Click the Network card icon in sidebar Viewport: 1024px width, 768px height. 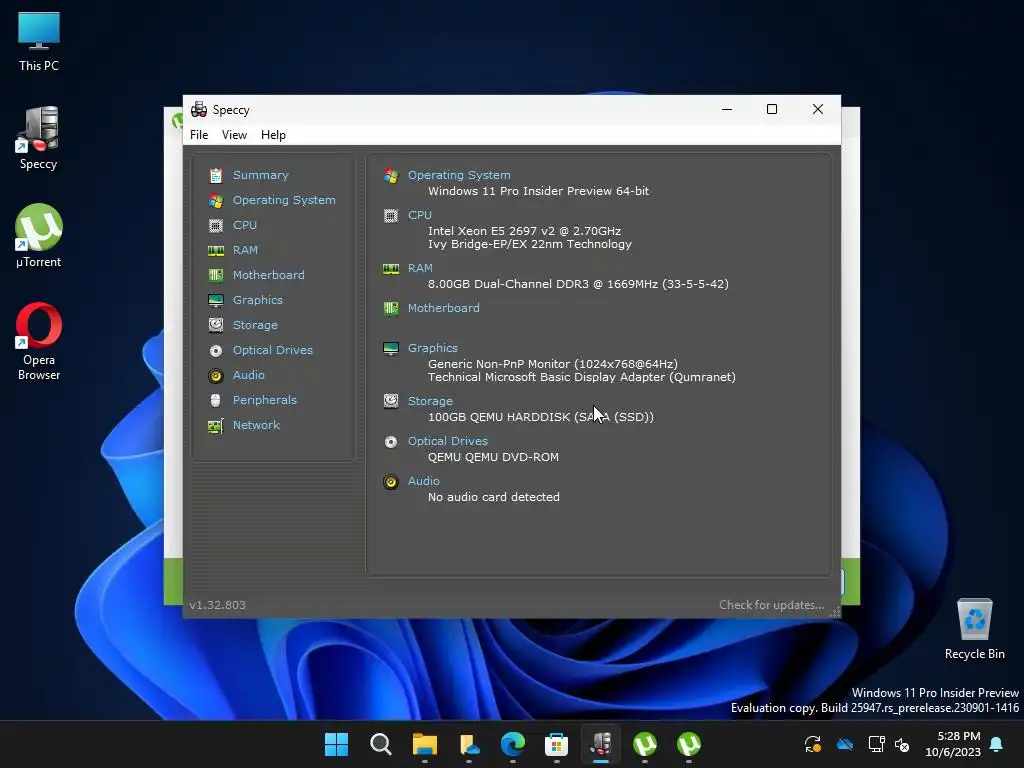pyautogui.click(x=216, y=426)
